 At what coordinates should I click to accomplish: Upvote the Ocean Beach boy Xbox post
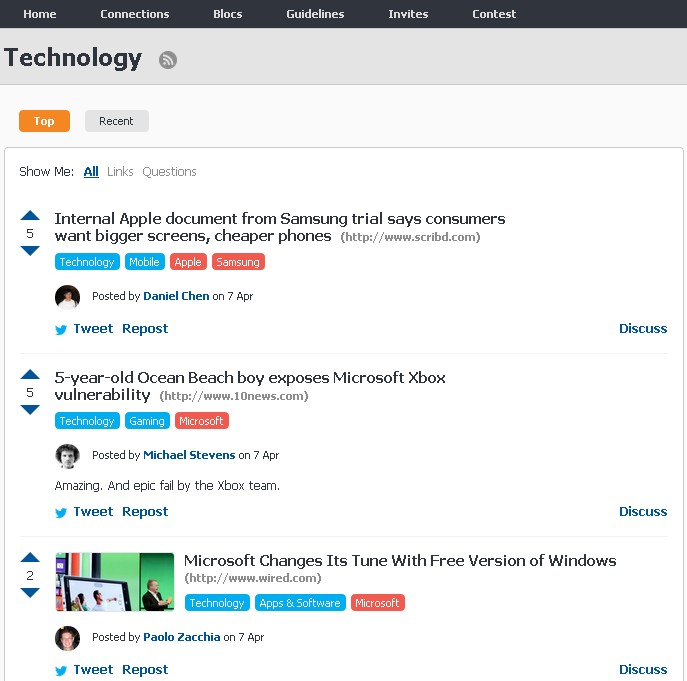pyautogui.click(x=30, y=375)
